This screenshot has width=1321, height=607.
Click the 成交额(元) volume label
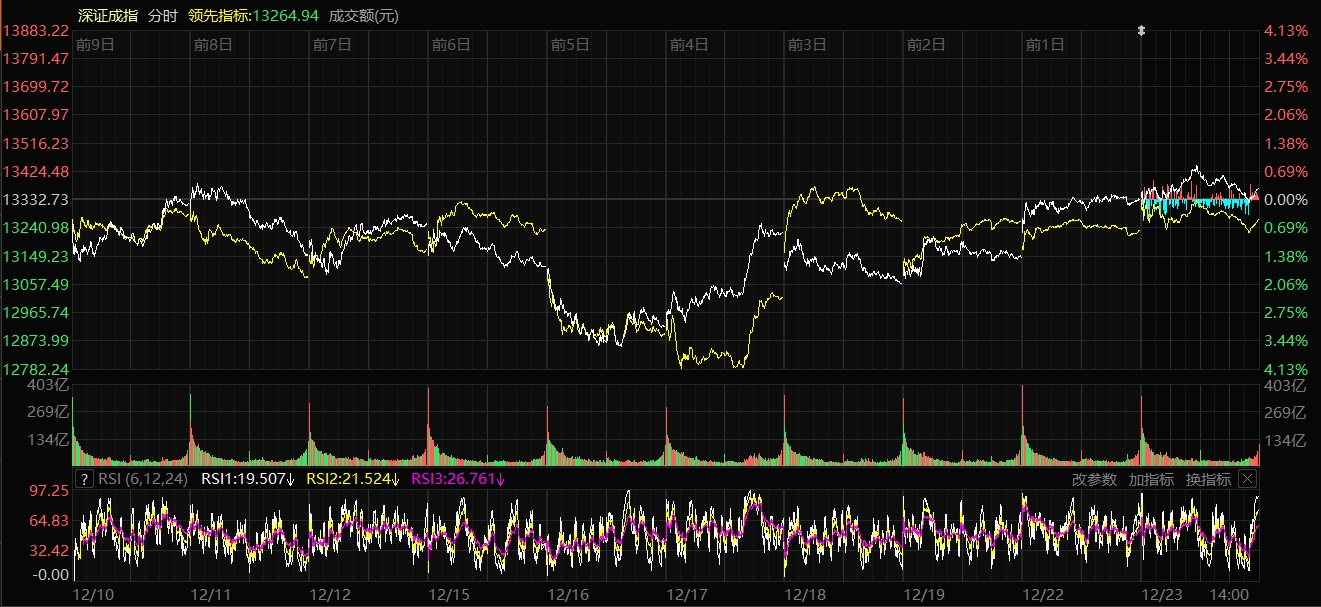pos(364,15)
